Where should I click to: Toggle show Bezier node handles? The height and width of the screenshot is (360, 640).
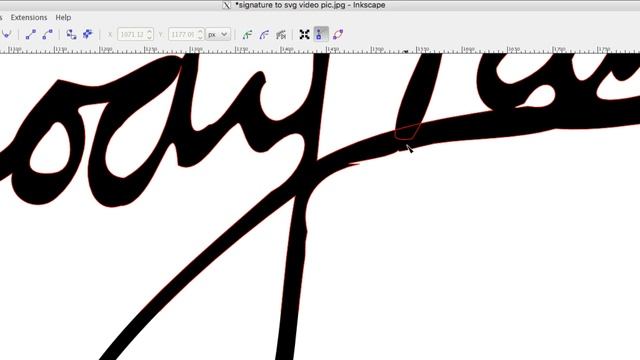click(x=321, y=34)
